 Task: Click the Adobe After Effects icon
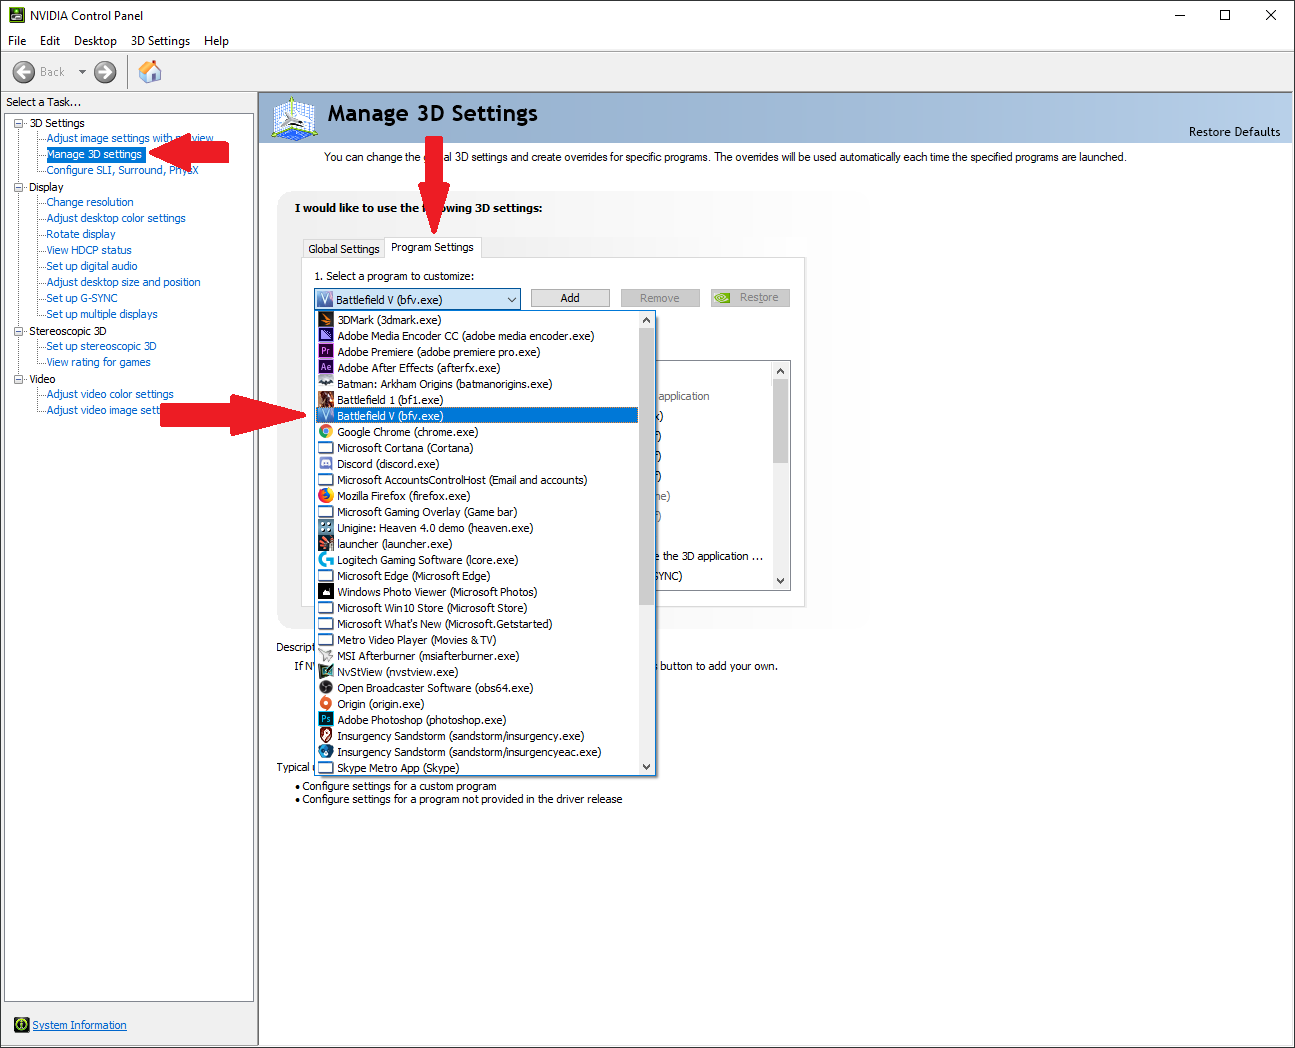[326, 368]
